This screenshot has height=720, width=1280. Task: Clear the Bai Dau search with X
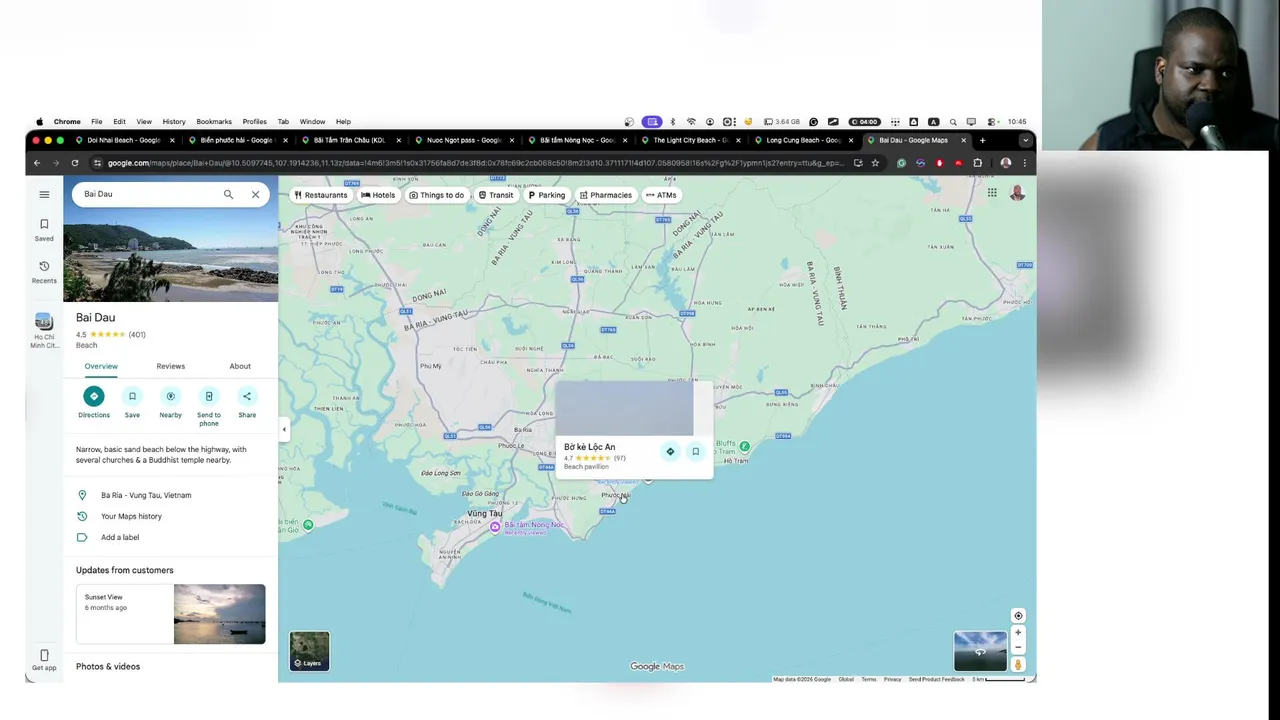255,194
